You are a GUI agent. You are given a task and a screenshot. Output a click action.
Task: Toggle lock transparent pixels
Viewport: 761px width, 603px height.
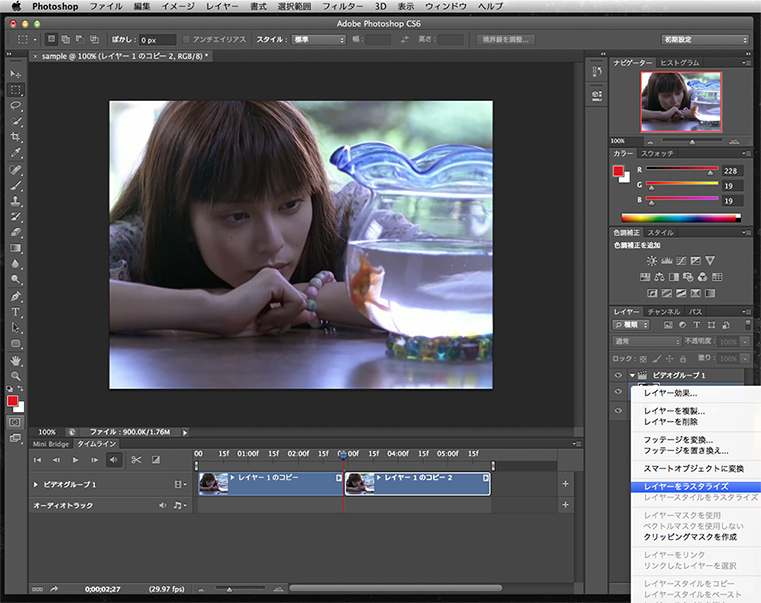click(643, 359)
